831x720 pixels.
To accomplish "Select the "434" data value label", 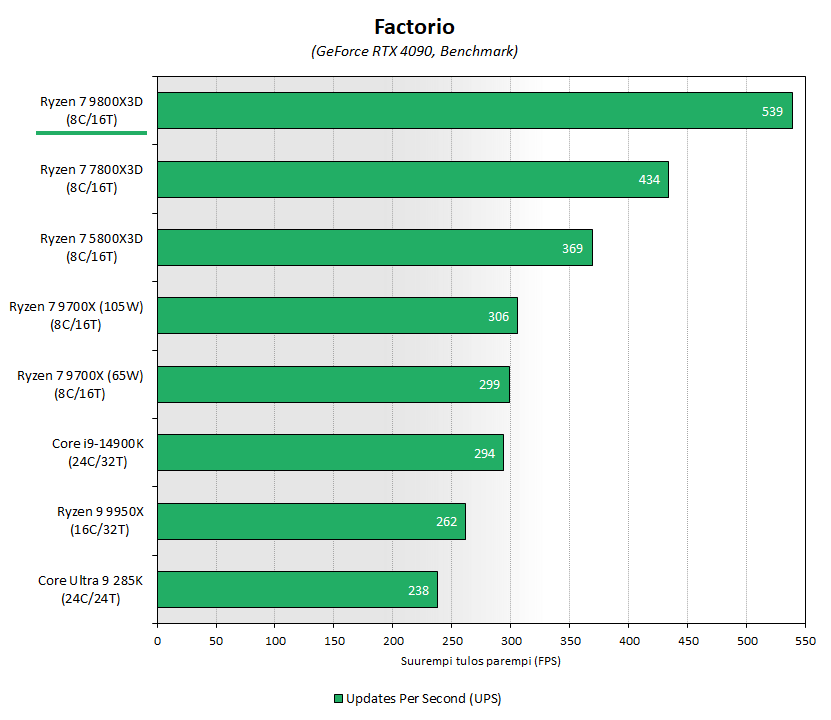I will 649,180.
